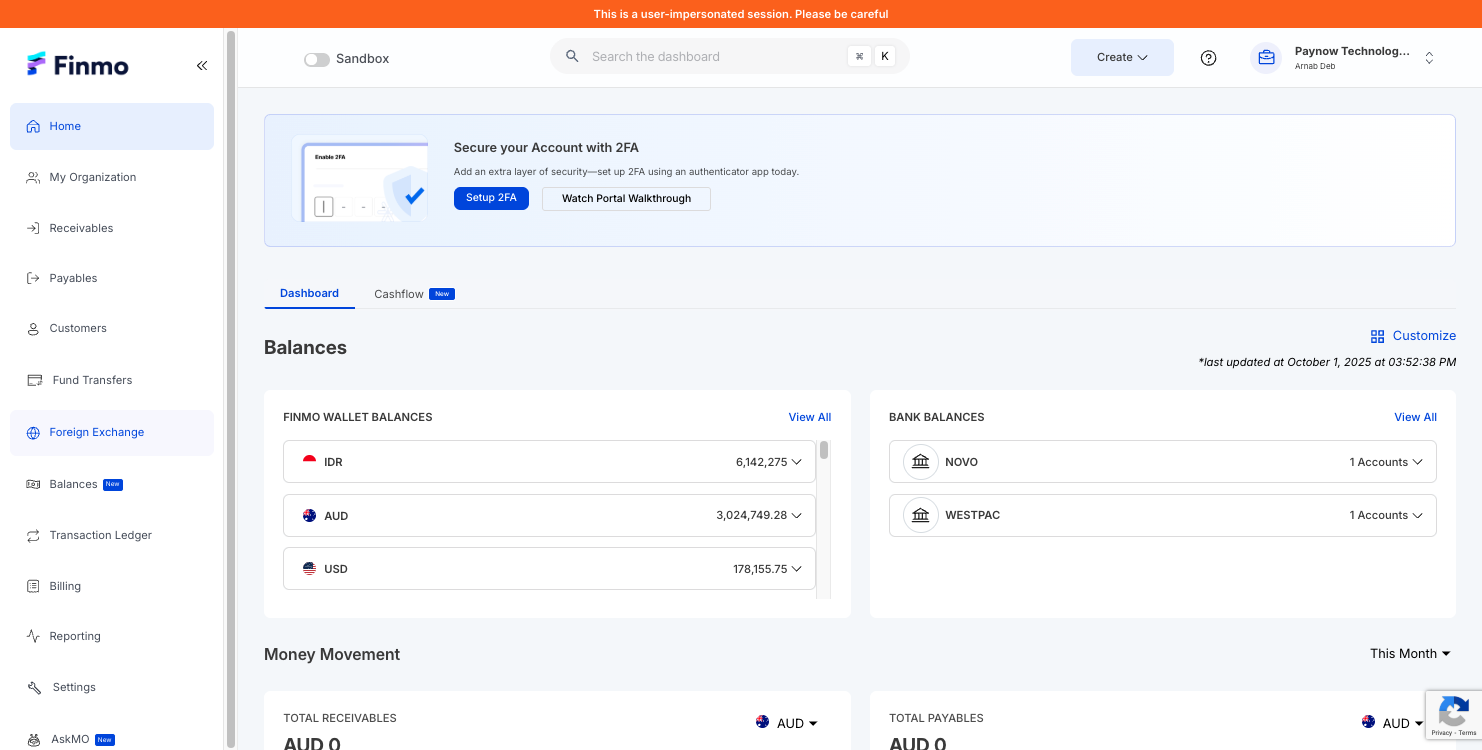
Task: Click the search magnifier icon
Action: [x=572, y=57]
